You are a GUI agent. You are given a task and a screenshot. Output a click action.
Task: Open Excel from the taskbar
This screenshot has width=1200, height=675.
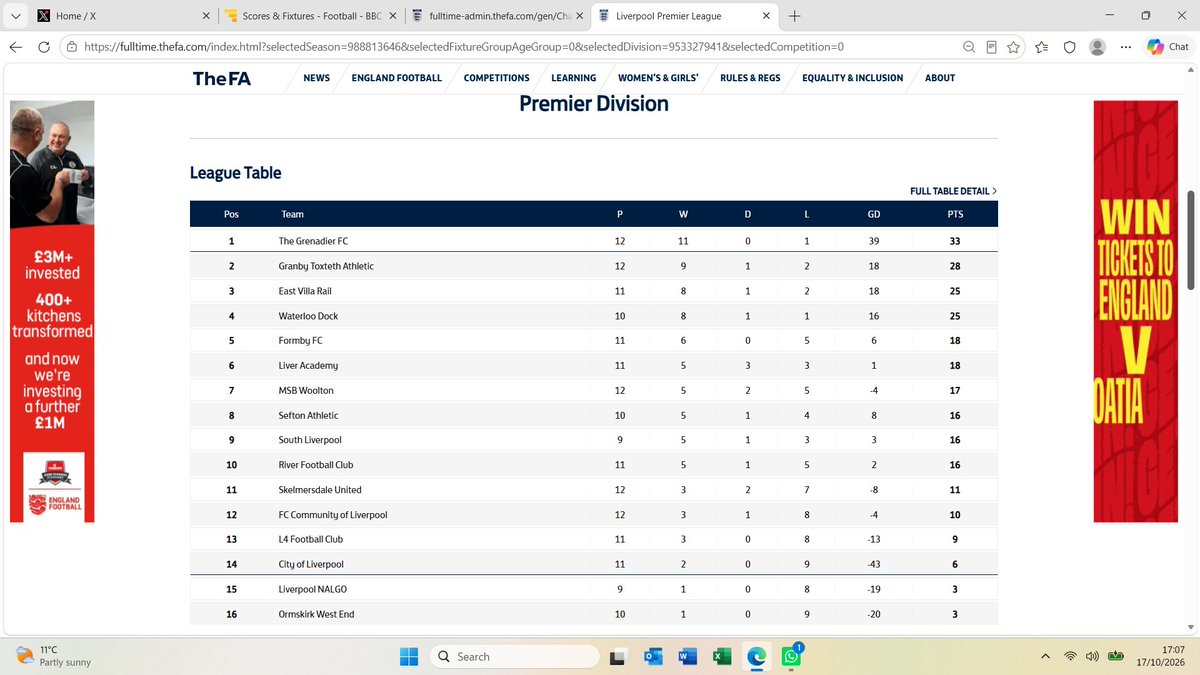tap(721, 656)
